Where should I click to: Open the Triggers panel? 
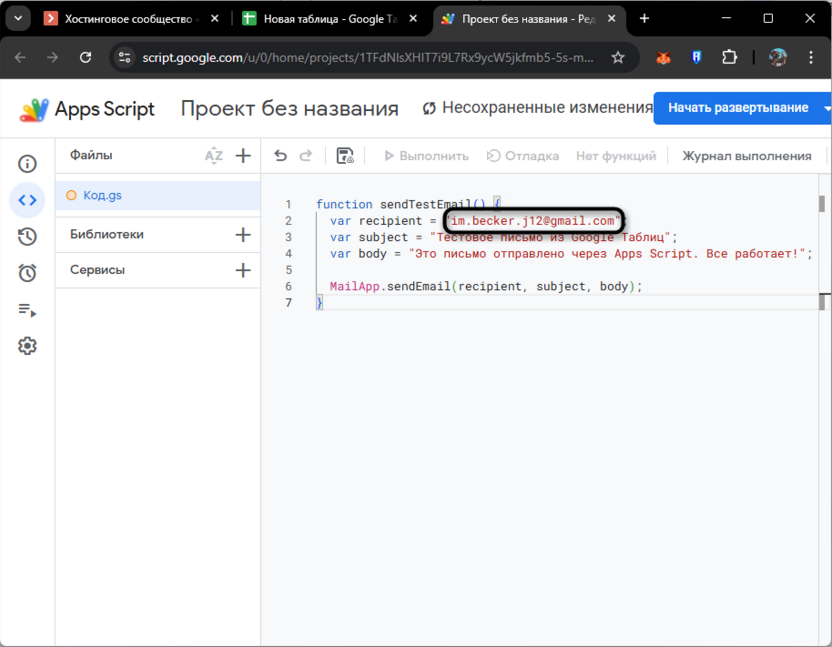point(27,273)
